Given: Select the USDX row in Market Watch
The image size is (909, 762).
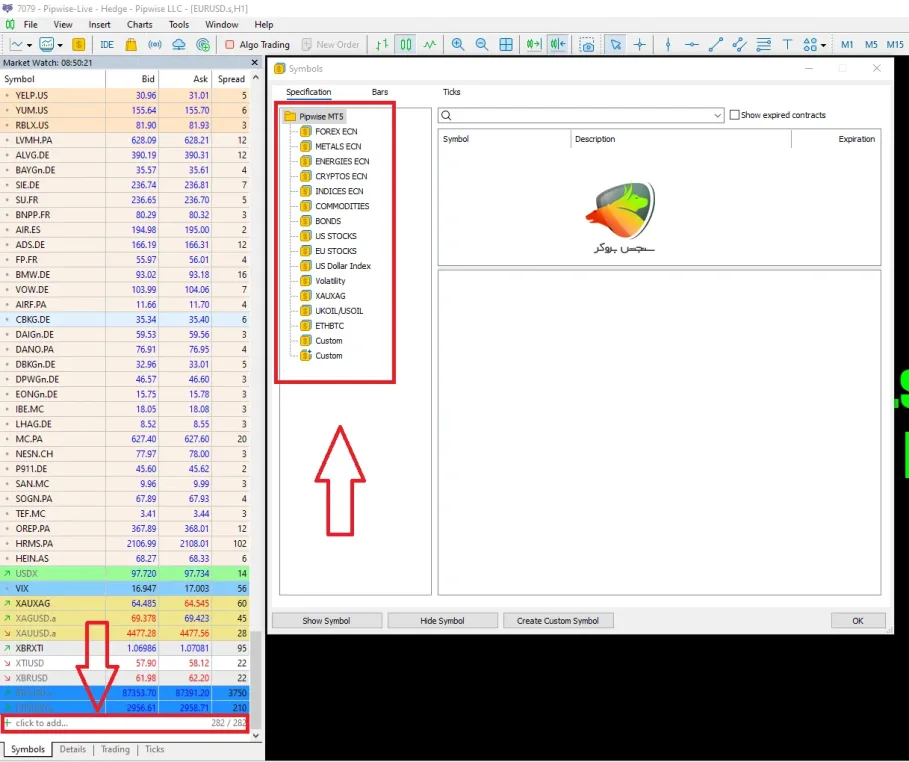Looking at the screenshot, I should click(x=125, y=574).
